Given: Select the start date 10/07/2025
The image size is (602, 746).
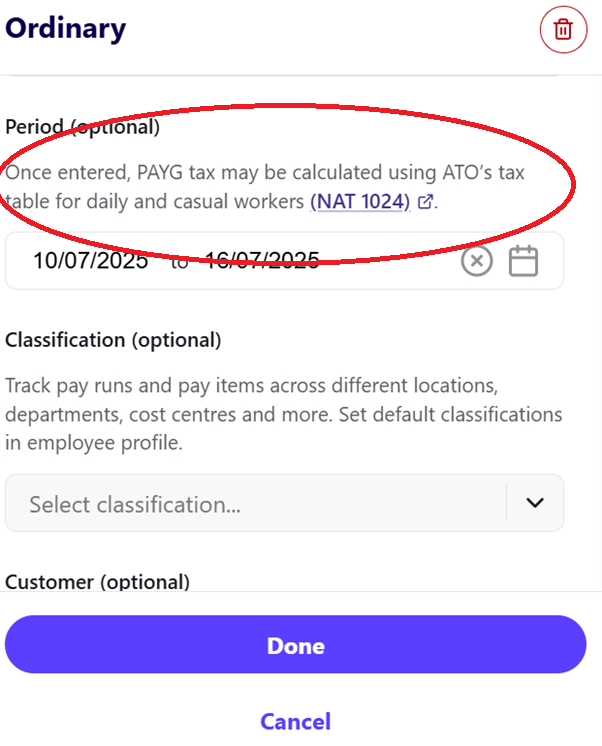Looking at the screenshot, I should [x=90, y=261].
